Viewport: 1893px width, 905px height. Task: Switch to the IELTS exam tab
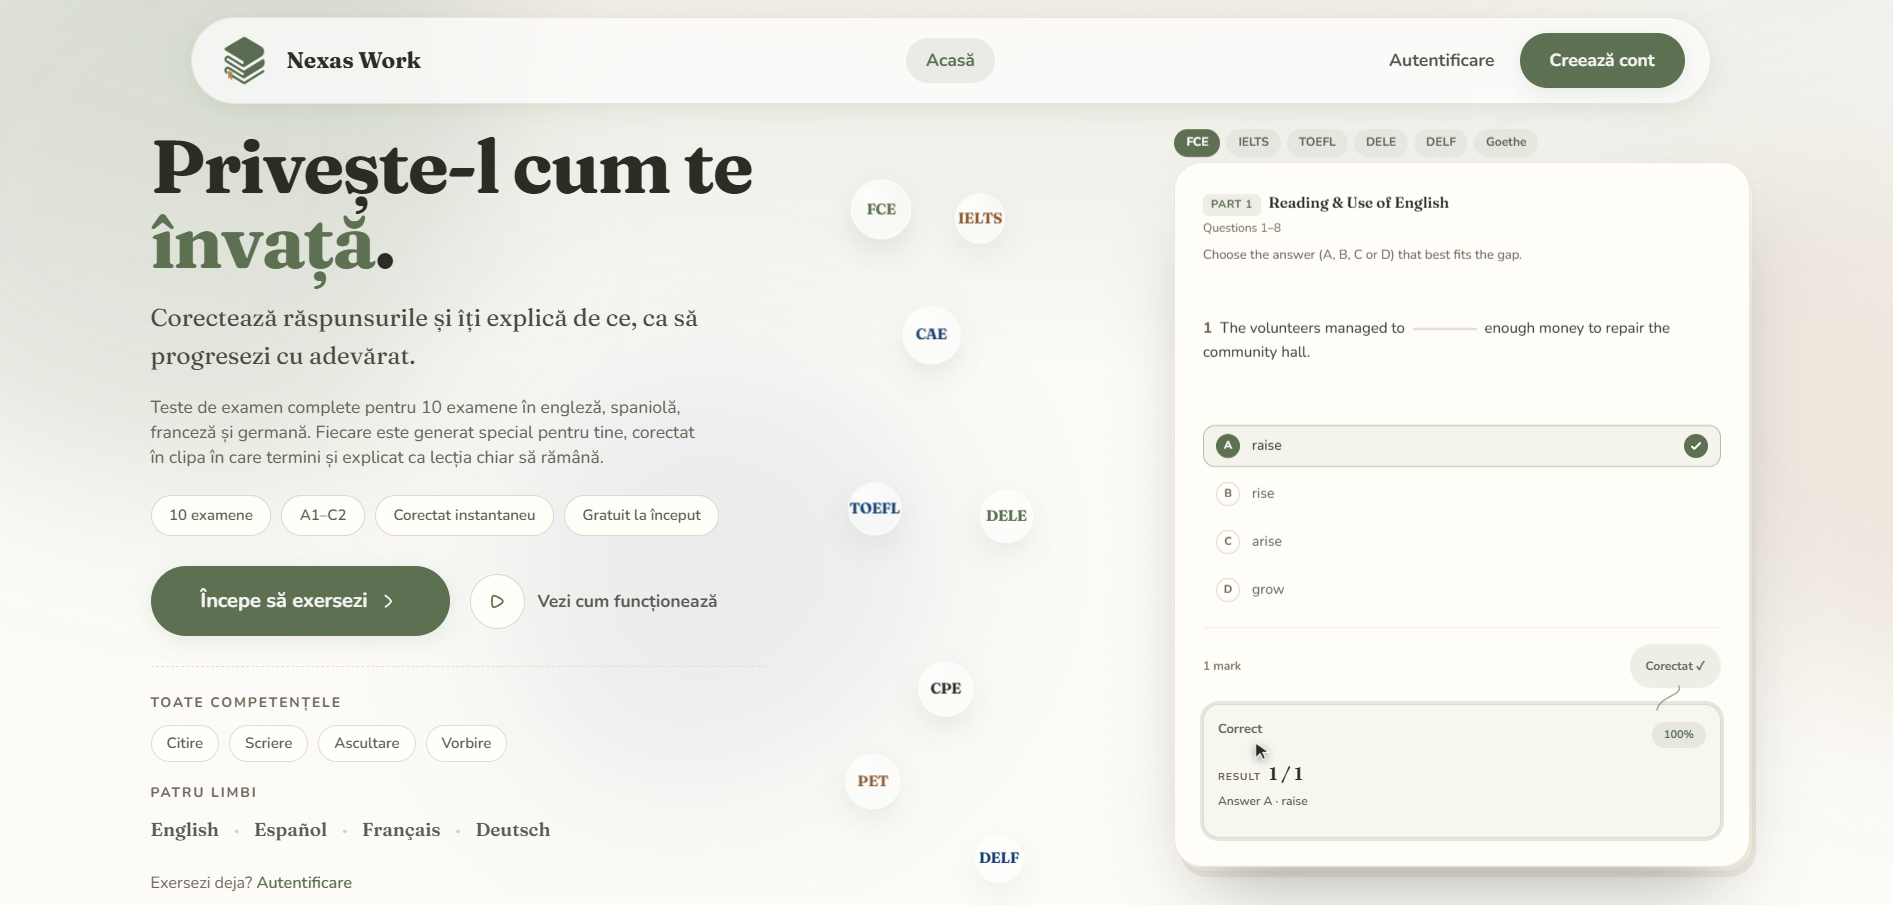coord(1253,142)
